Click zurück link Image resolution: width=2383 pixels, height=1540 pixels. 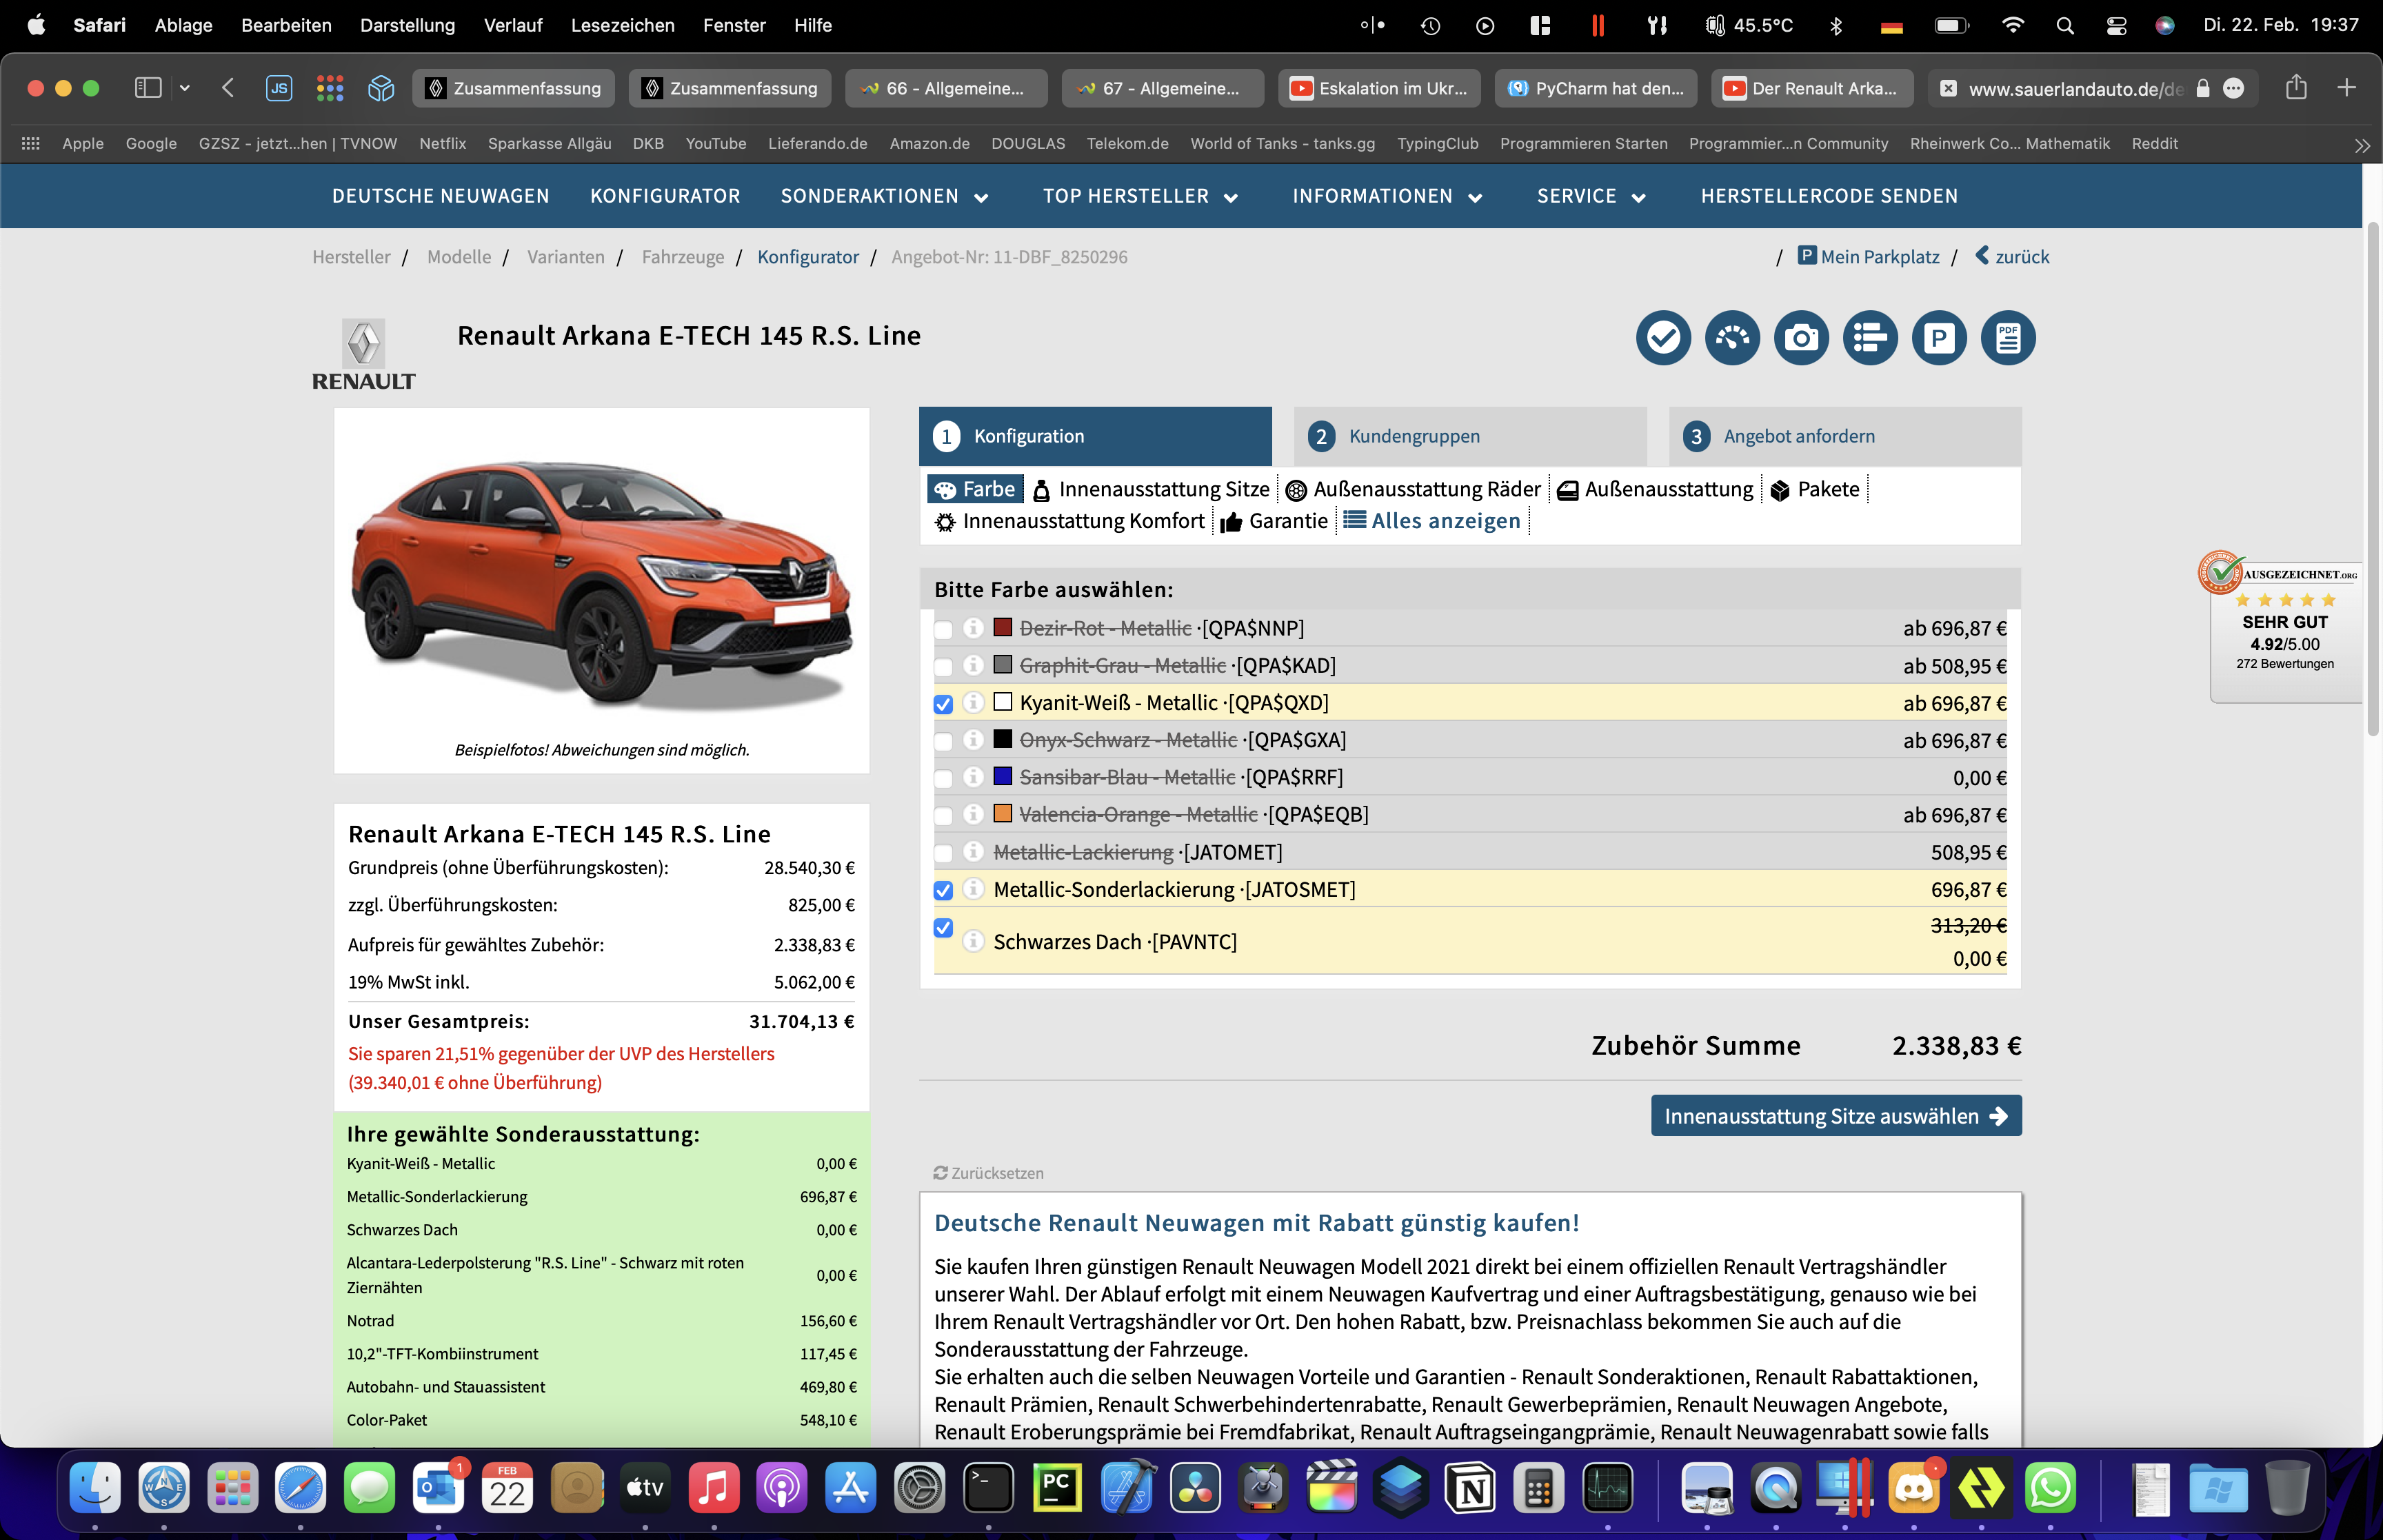click(2012, 257)
